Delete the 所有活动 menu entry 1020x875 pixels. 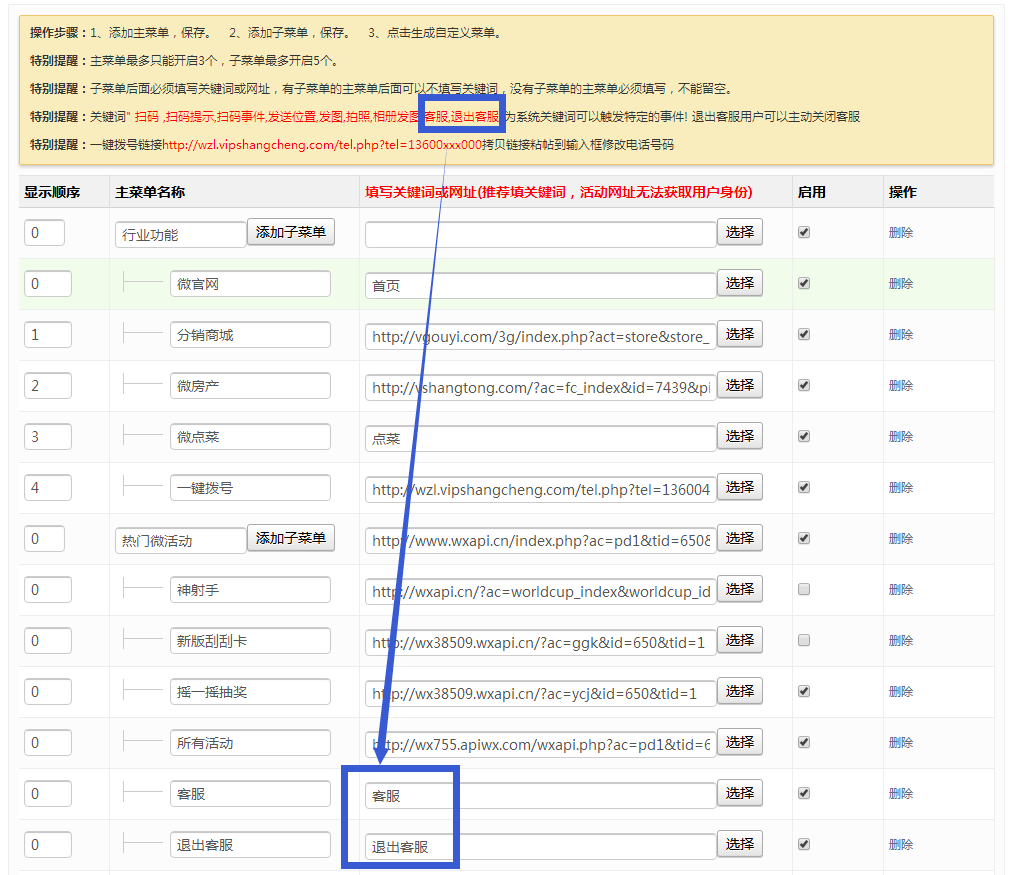tap(900, 743)
